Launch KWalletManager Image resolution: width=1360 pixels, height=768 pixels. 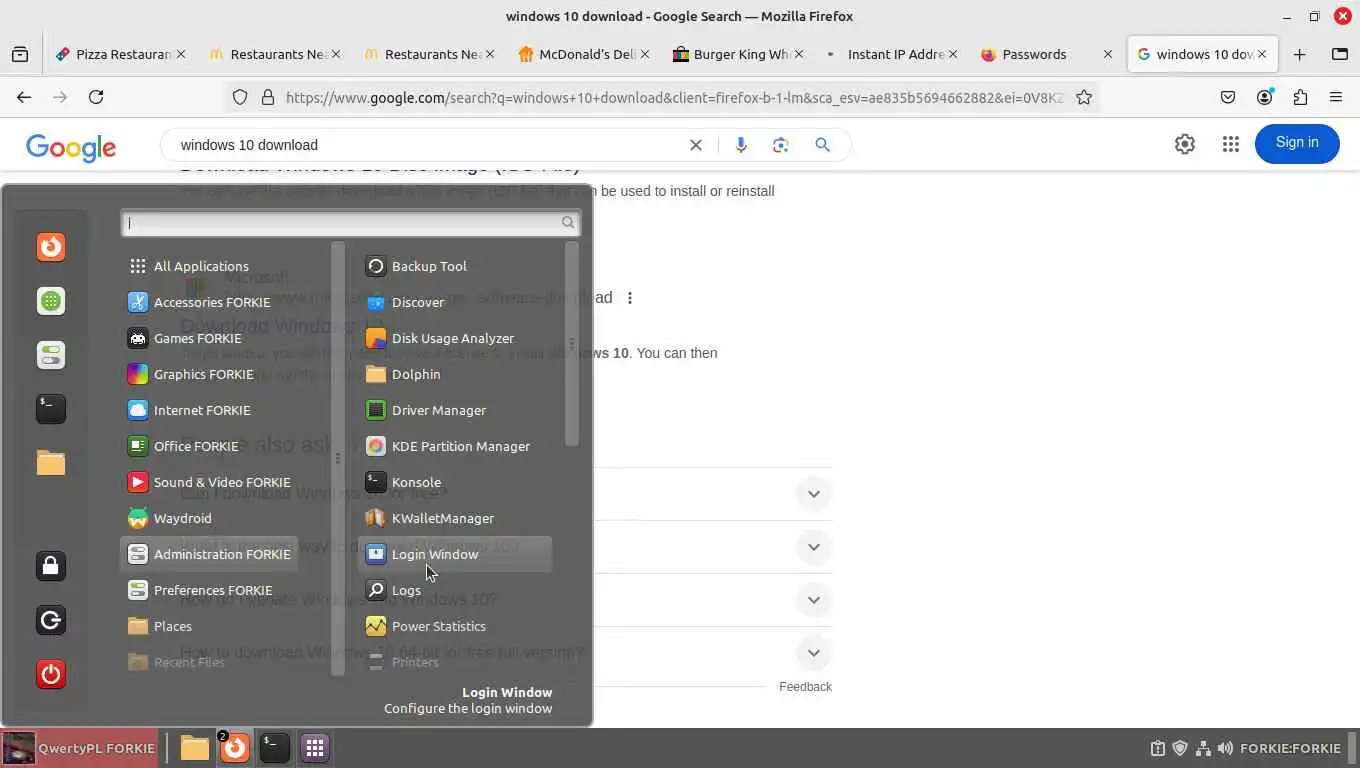pos(454,518)
